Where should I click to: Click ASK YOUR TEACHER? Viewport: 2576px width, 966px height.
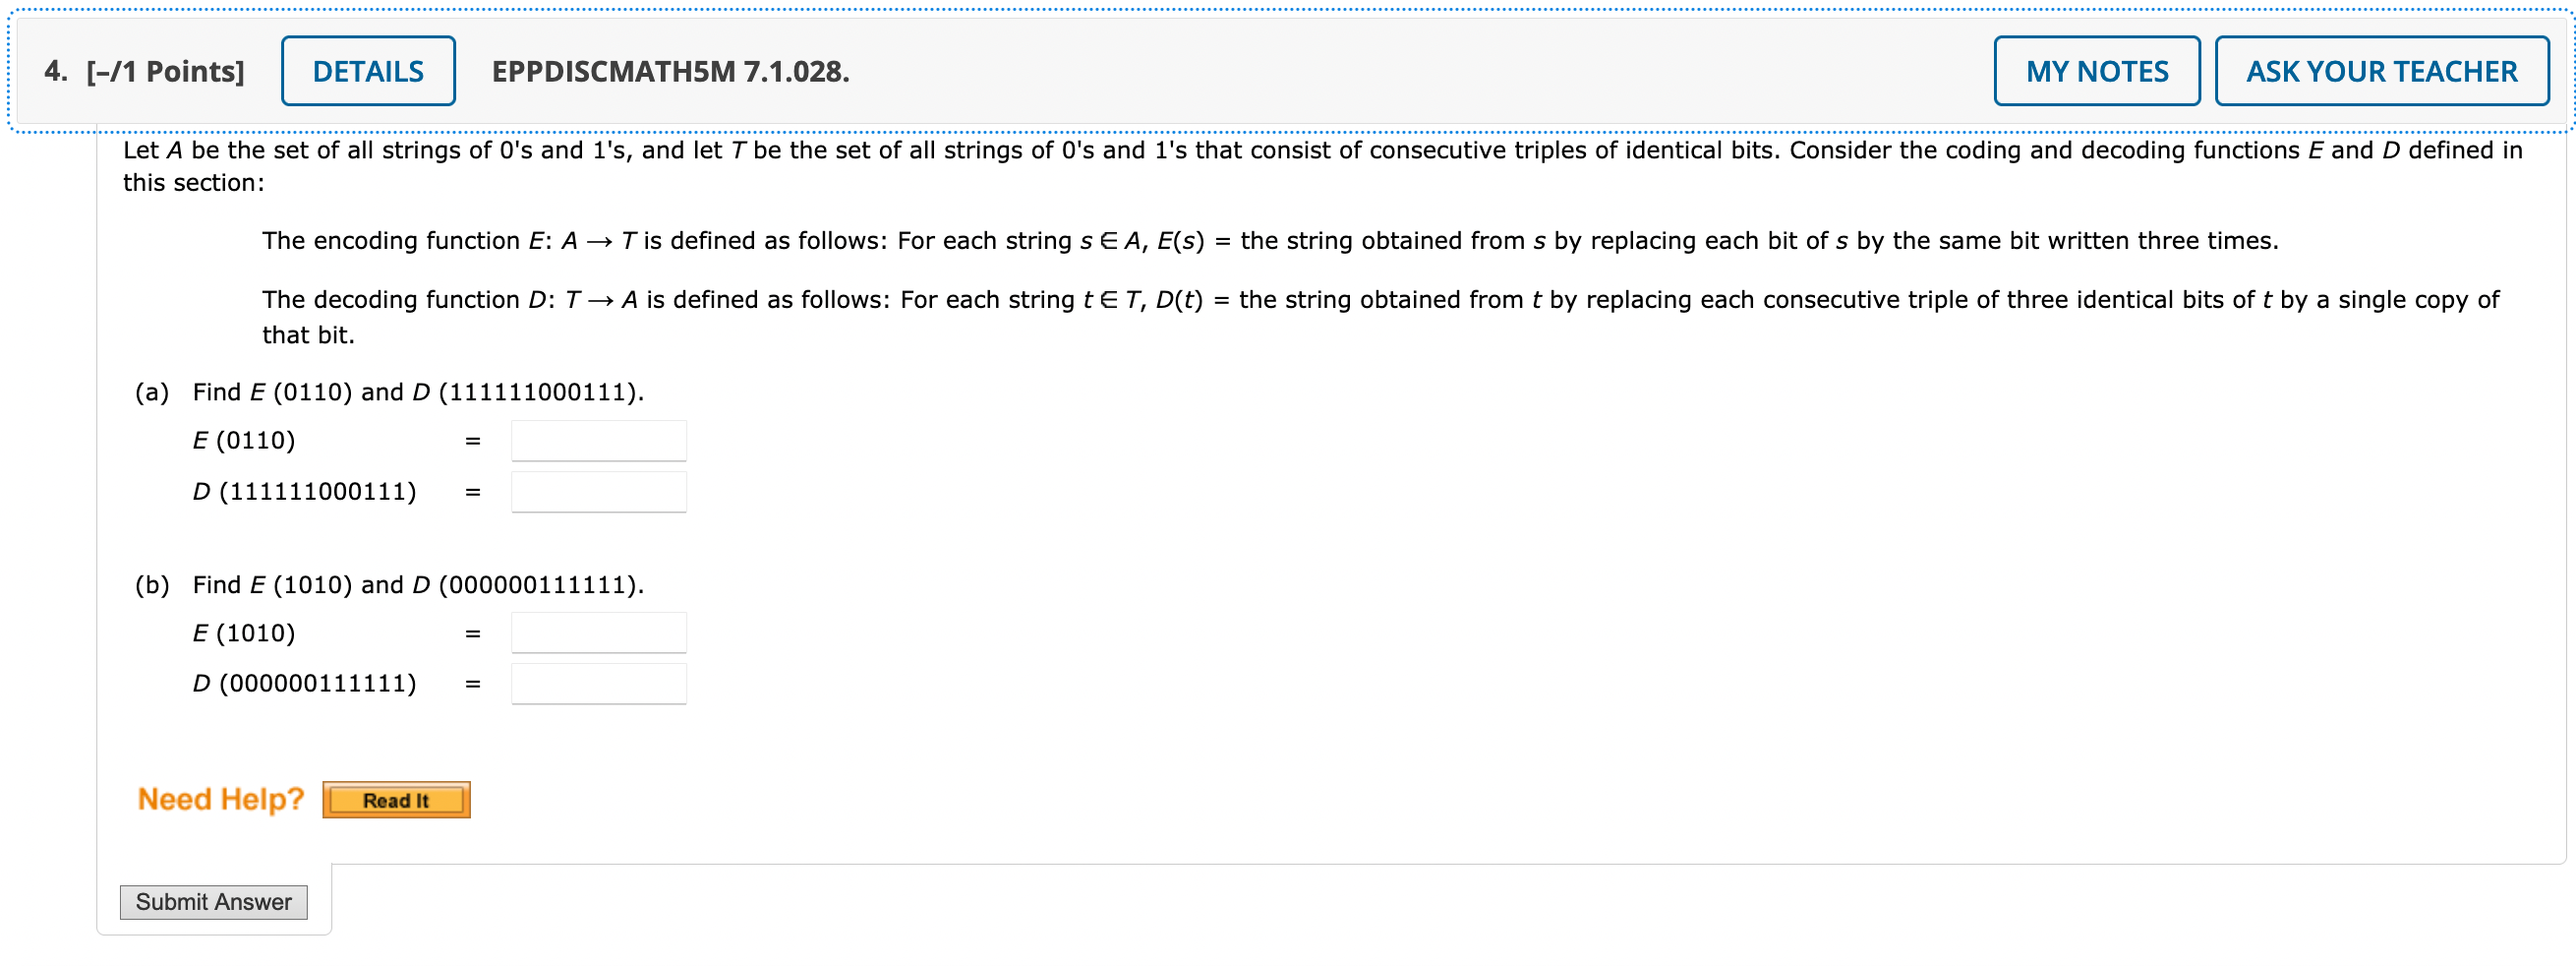click(x=2381, y=70)
